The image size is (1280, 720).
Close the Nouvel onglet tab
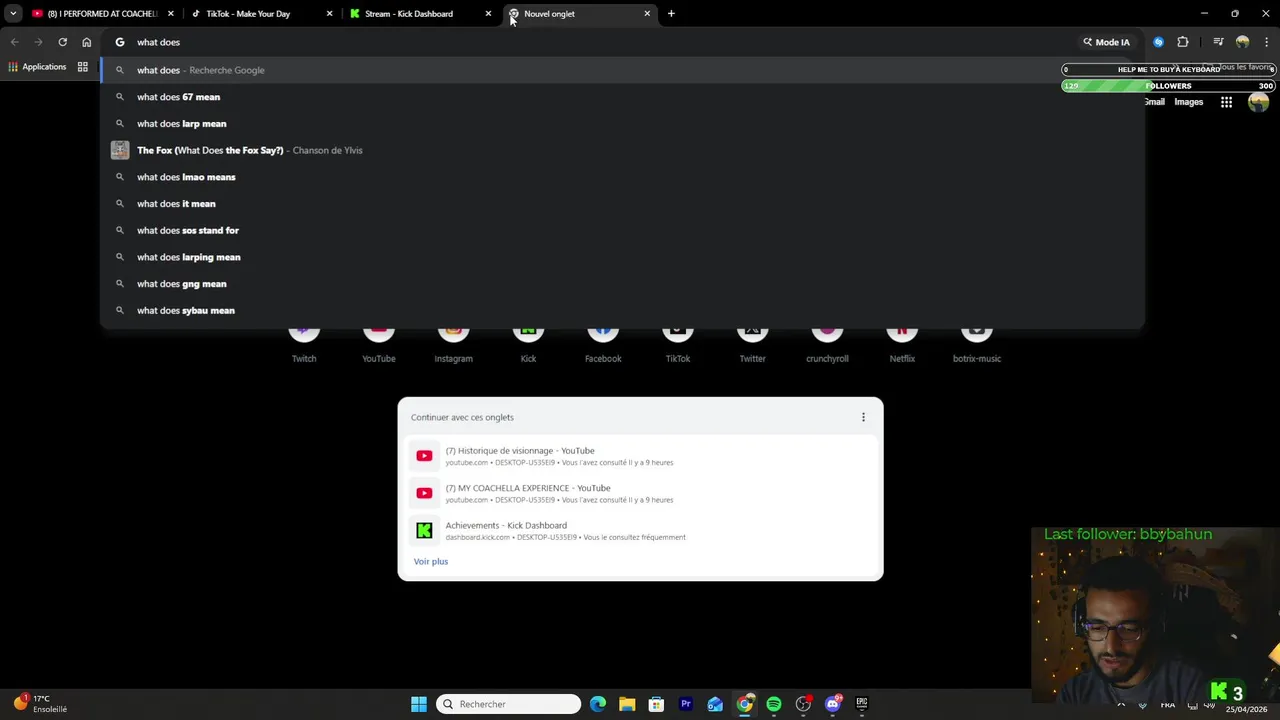[x=647, y=14]
